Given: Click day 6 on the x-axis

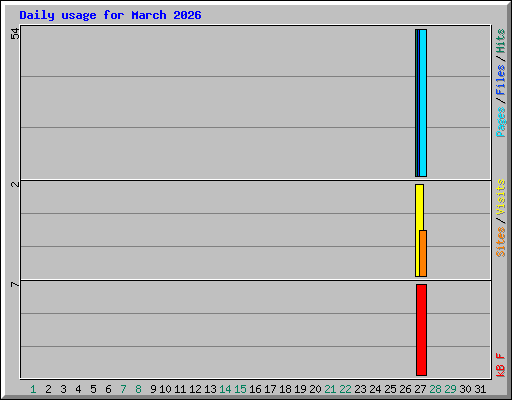Looking at the screenshot, I should [108, 389].
